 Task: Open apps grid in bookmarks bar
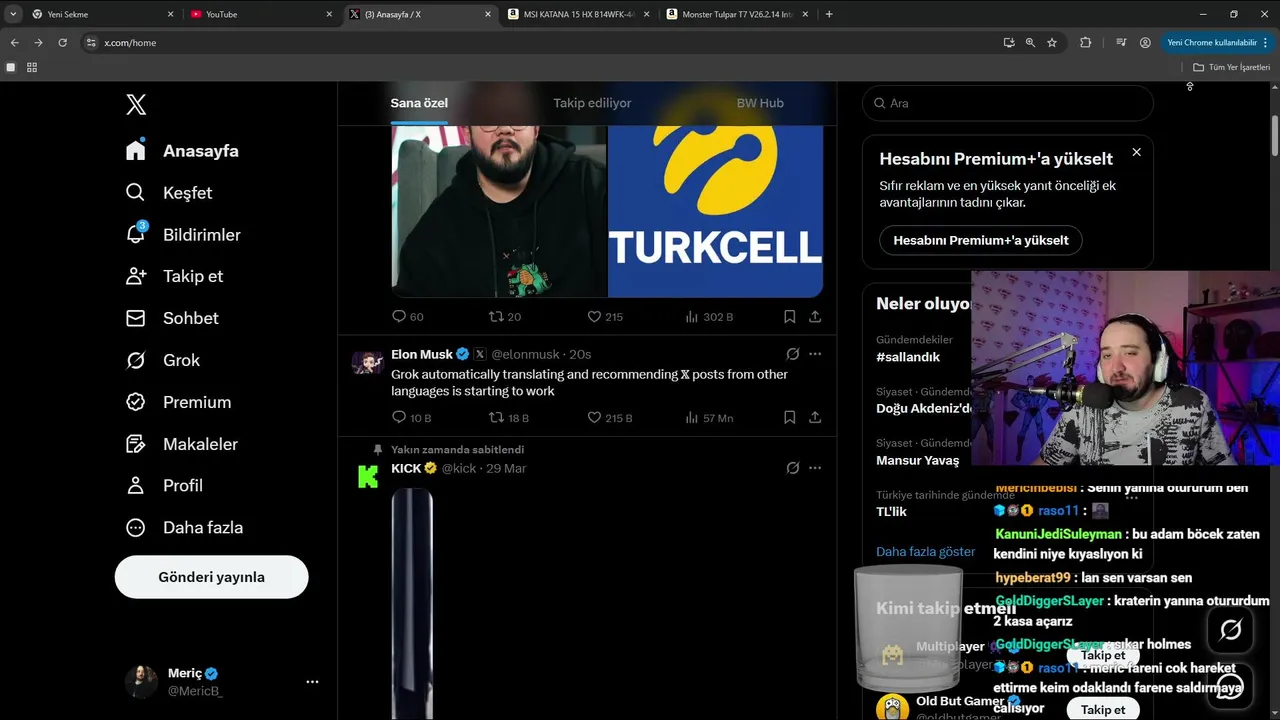pos(32,67)
